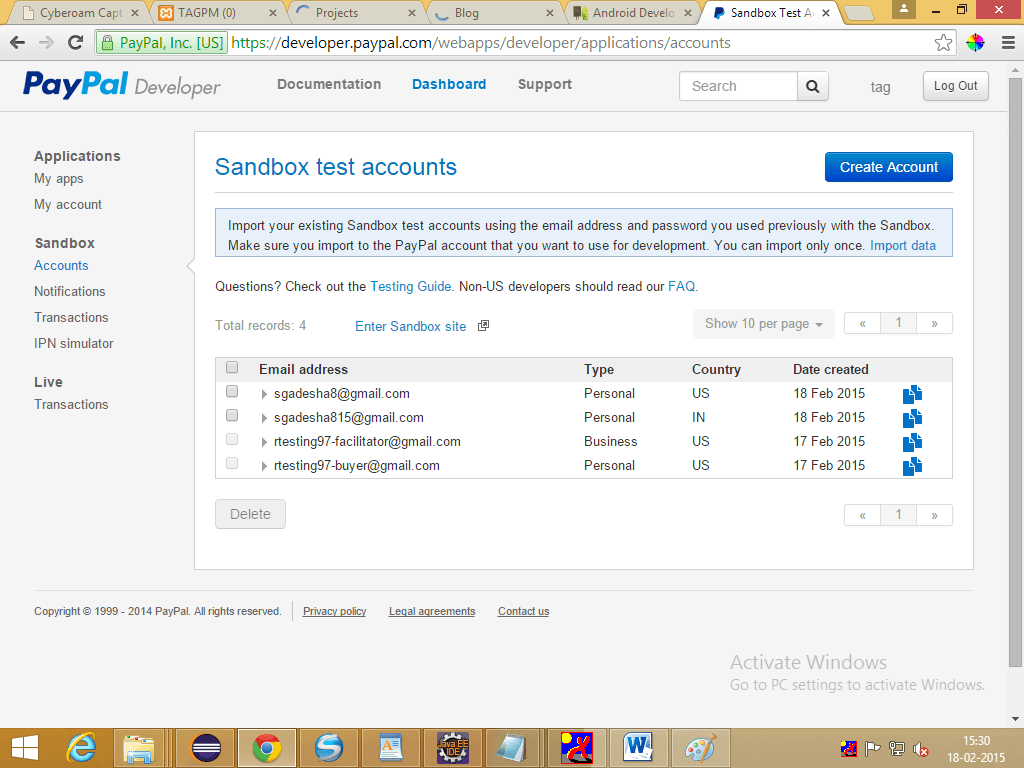Click in the Search input field

click(x=738, y=86)
